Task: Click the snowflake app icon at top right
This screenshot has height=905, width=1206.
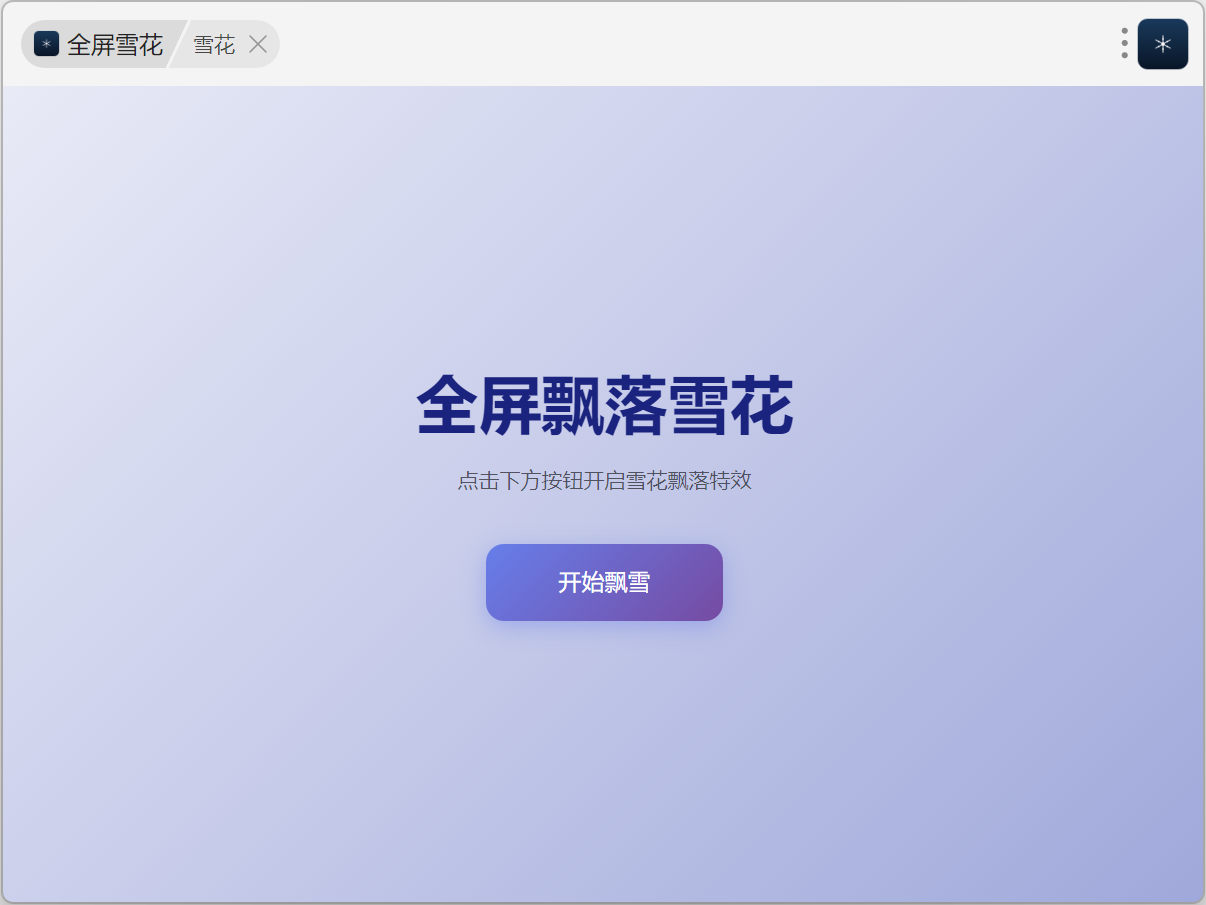Action: (x=1163, y=44)
